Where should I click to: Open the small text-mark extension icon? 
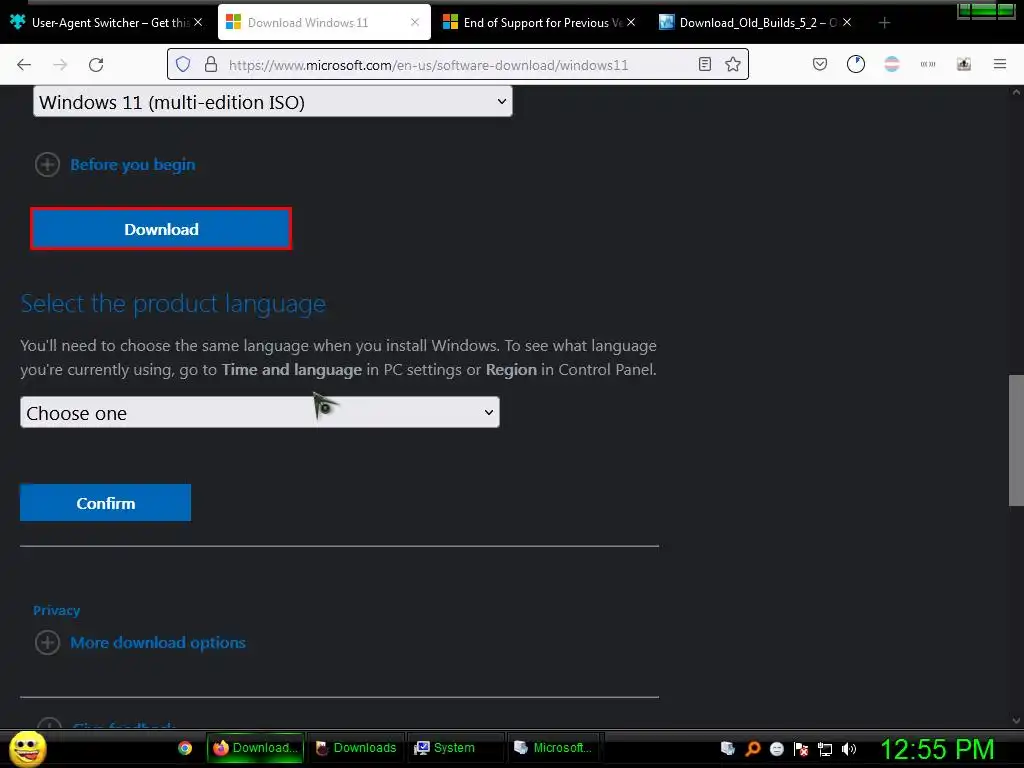(927, 64)
